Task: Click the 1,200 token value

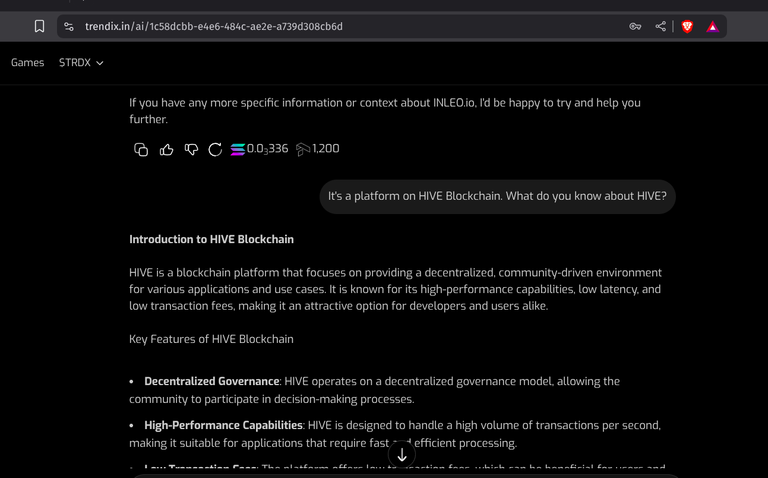Action: click(x=326, y=148)
